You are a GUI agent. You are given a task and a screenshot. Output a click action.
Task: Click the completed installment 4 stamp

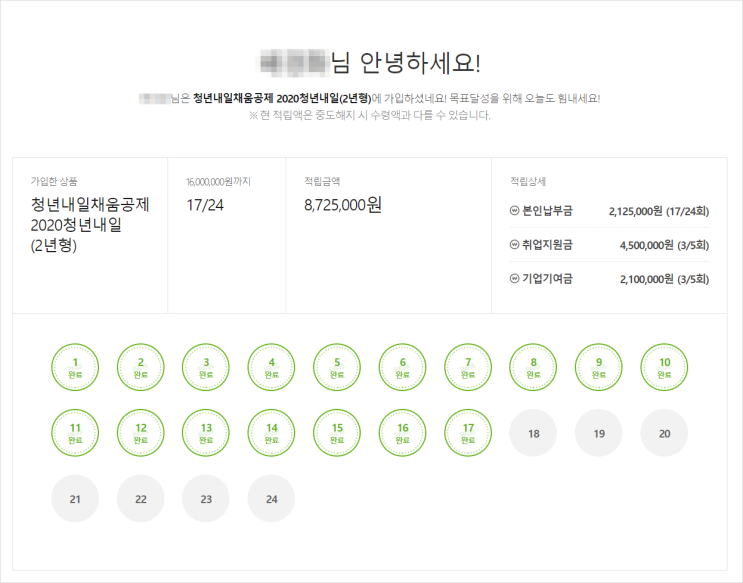tap(271, 367)
